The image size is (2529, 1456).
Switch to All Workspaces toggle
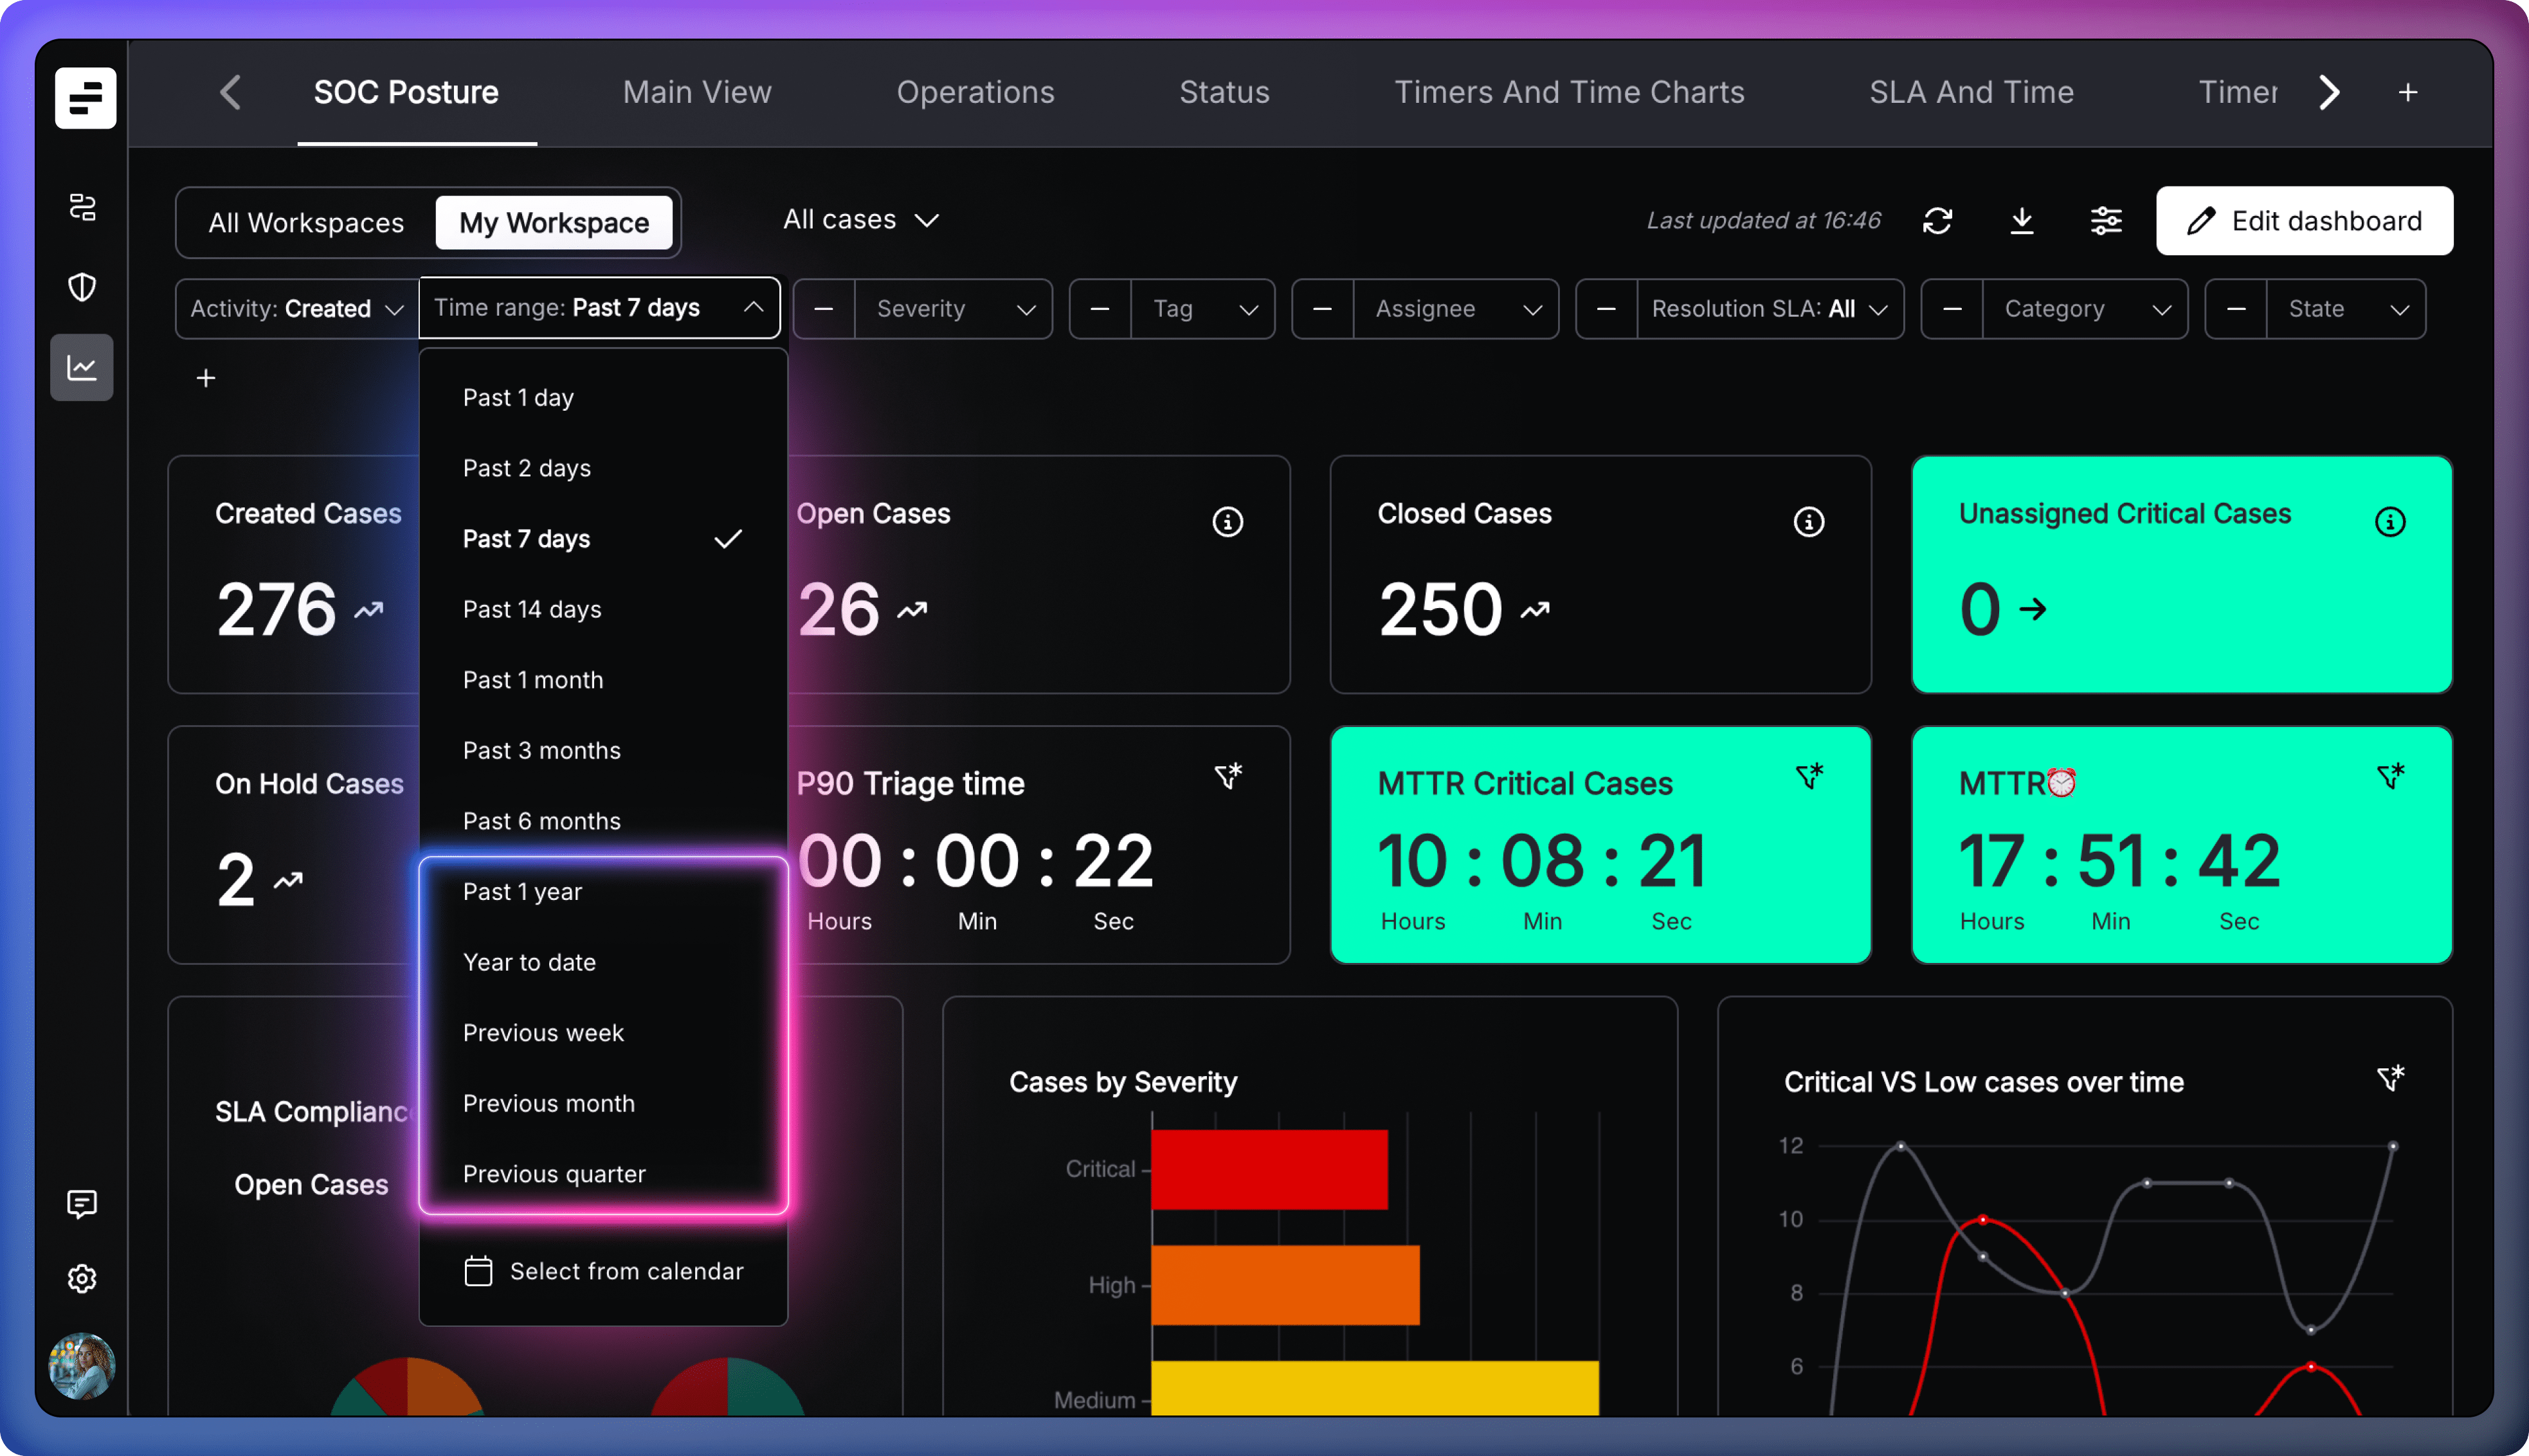coord(306,222)
